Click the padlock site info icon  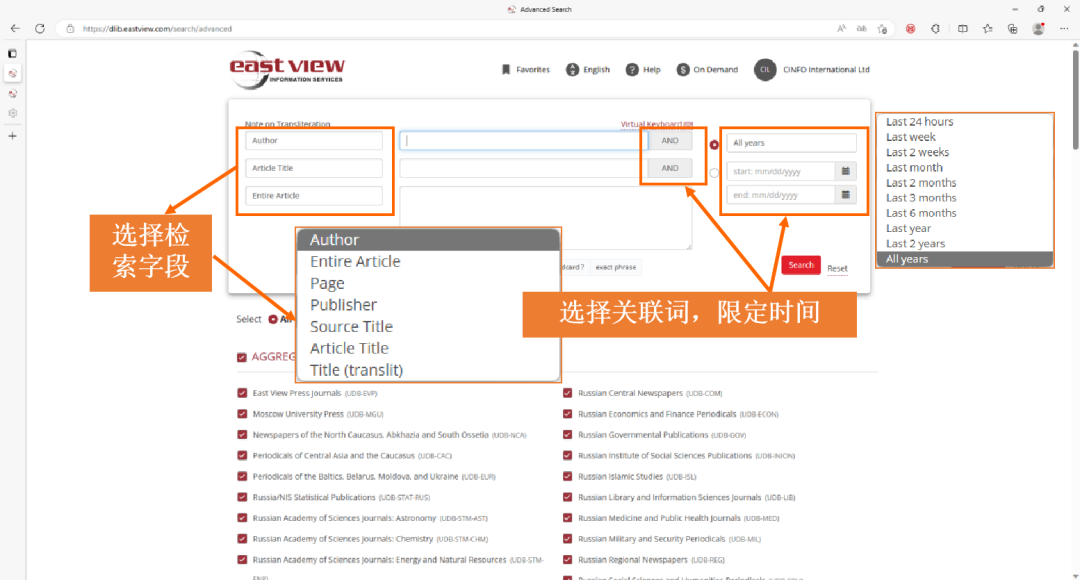click(x=70, y=29)
